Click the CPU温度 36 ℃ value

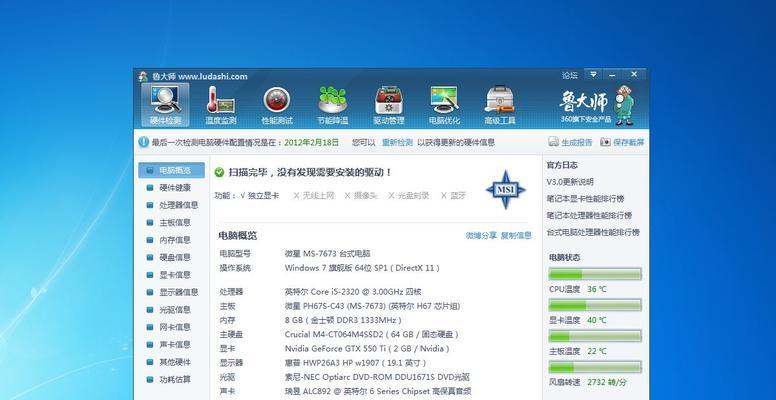(x=597, y=289)
